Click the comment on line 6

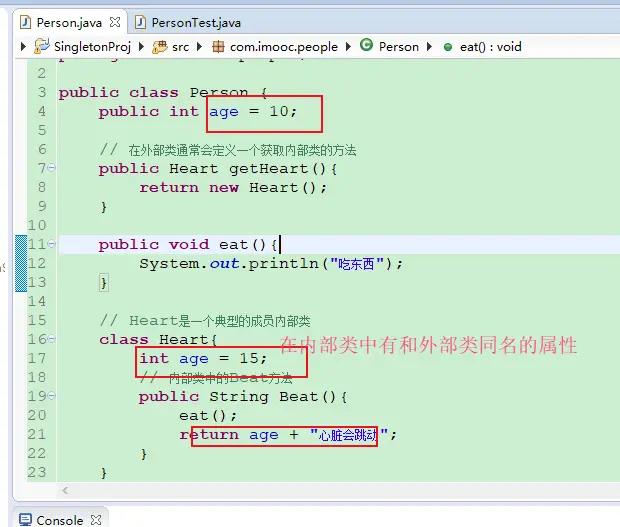coord(228,150)
